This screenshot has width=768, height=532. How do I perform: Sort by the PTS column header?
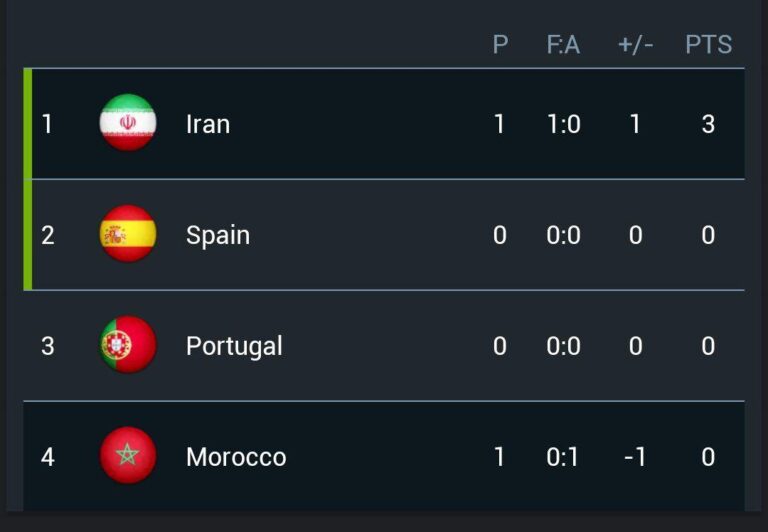click(x=708, y=44)
